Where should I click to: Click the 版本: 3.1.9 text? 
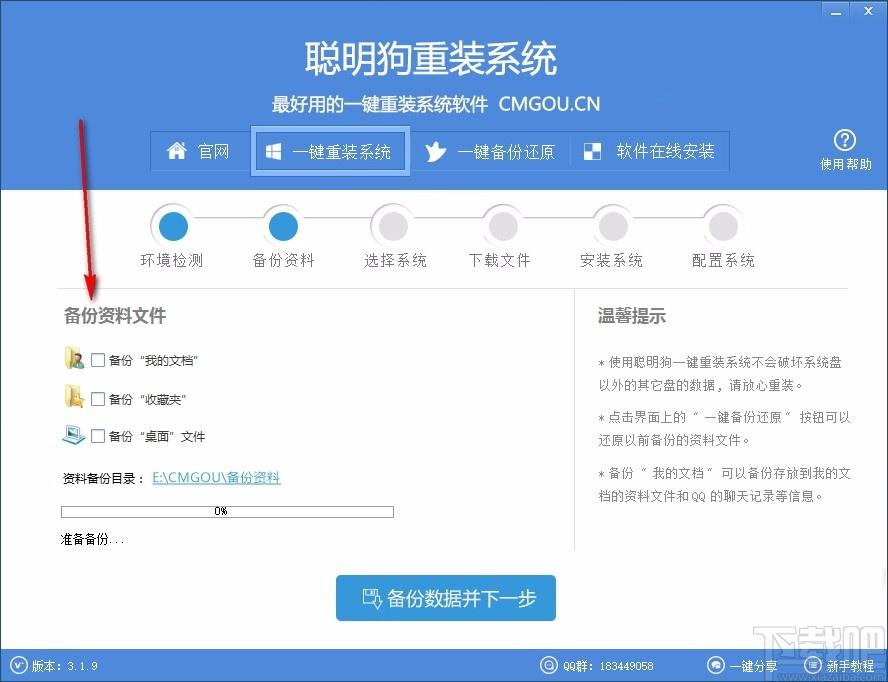point(65,666)
